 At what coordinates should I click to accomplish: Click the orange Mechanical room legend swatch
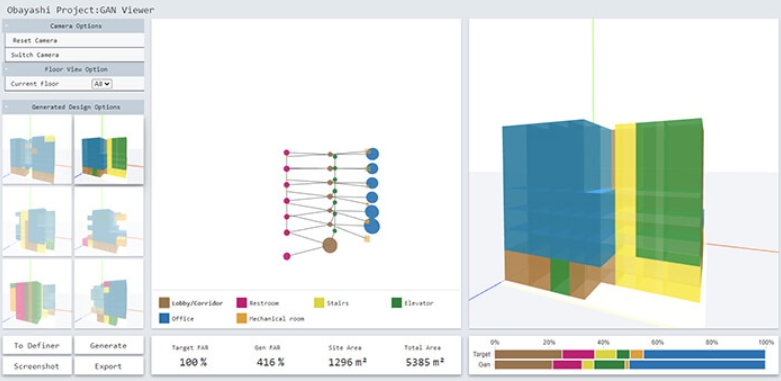click(242, 318)
